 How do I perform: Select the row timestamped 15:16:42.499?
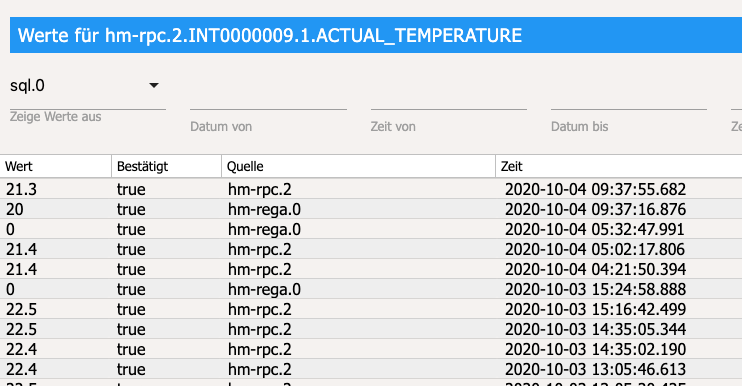click(x=371, y=309)
